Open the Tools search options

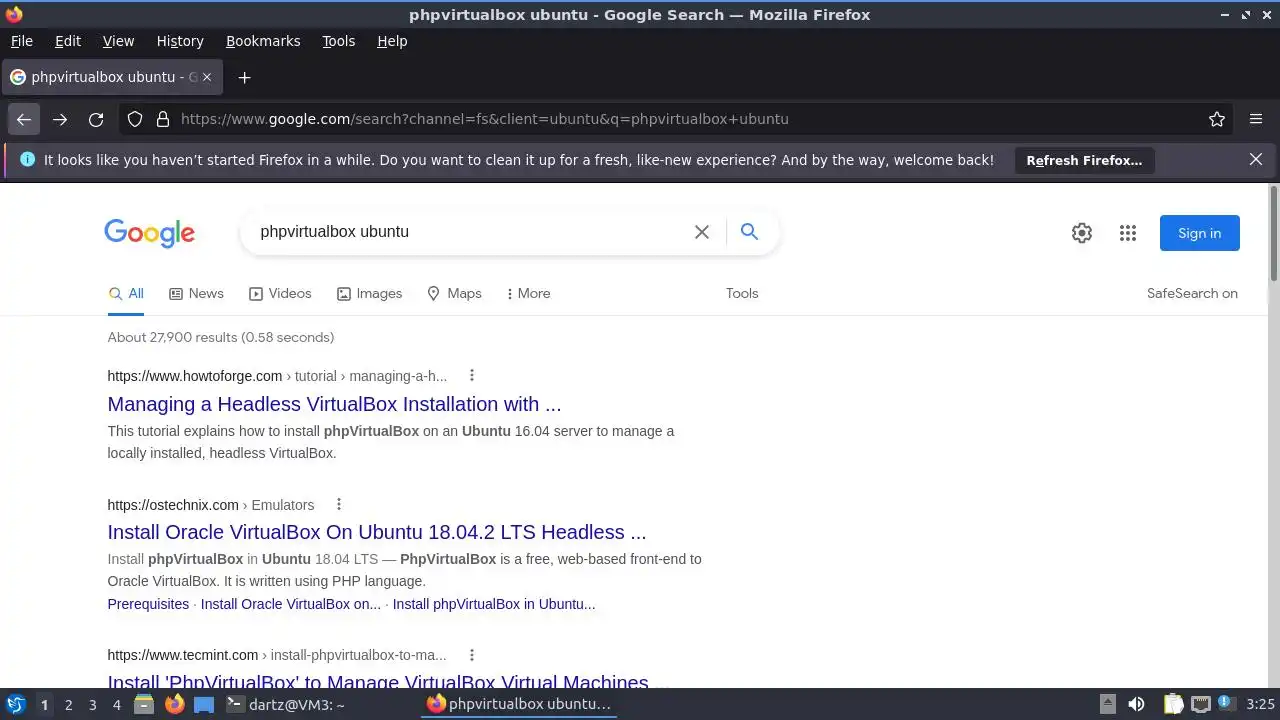[x=742, y=293]
